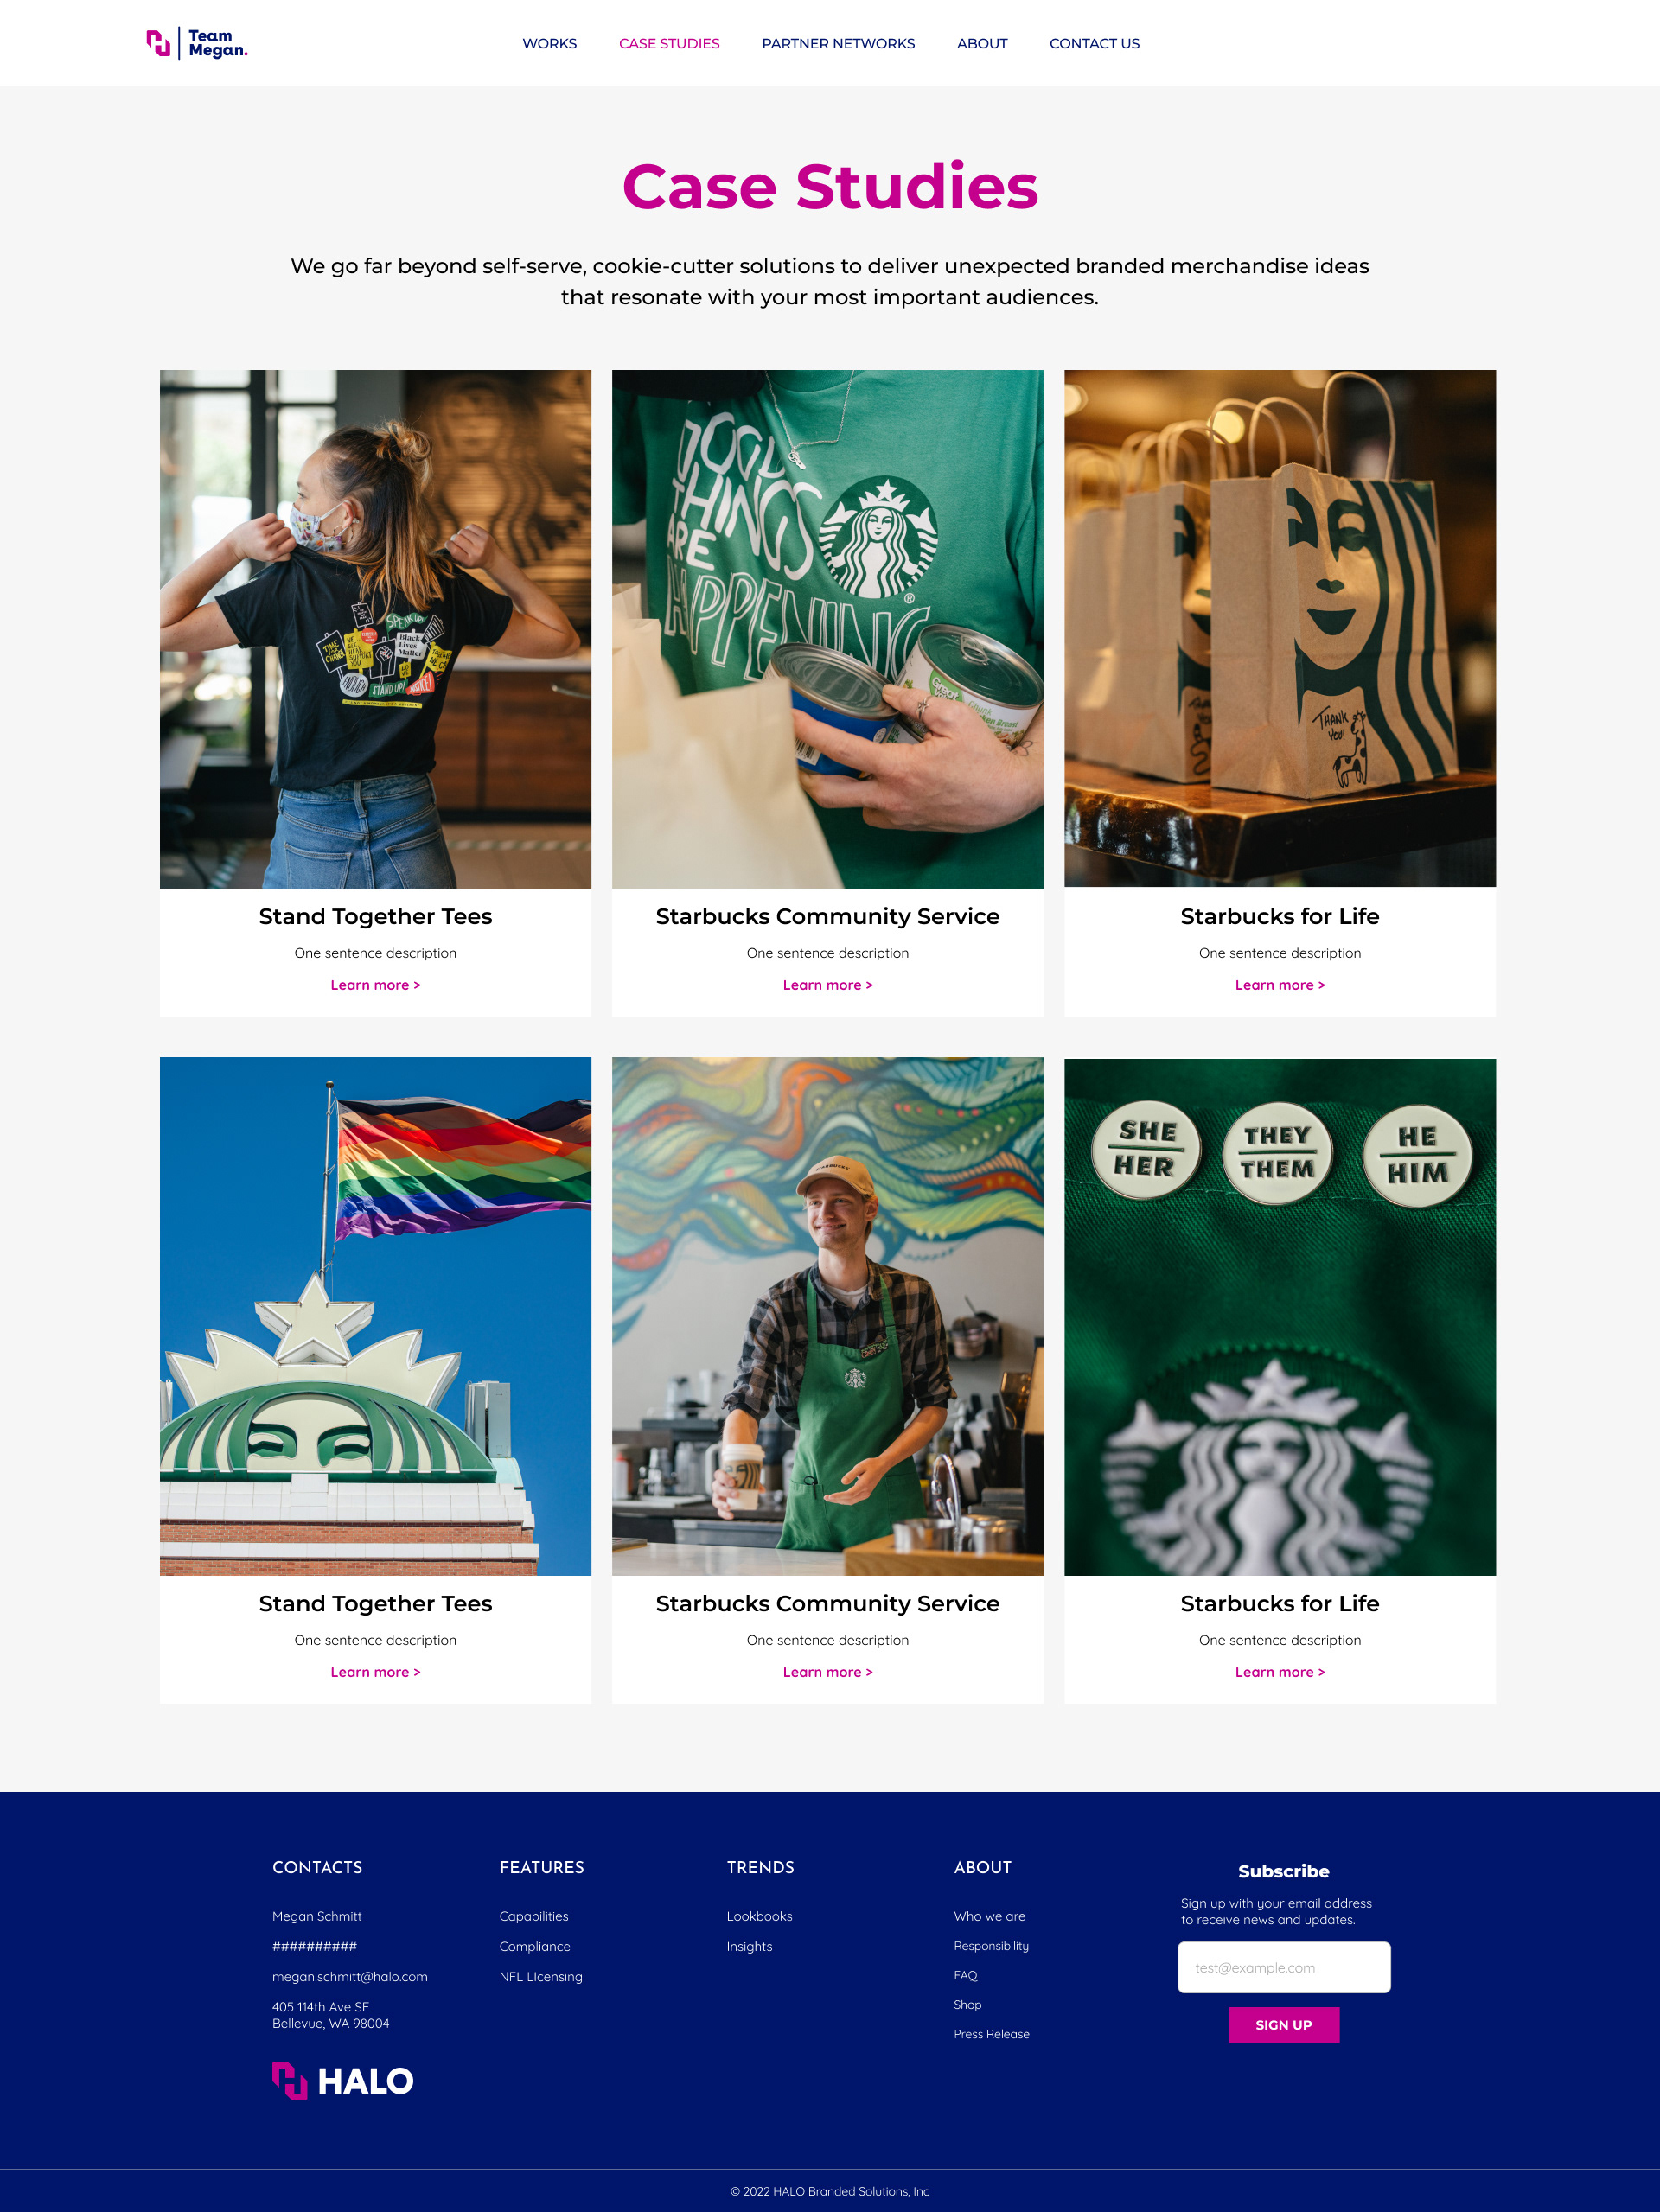Open the green shirt Community Service photo
1660x2212 pixels.
(827, 629)
